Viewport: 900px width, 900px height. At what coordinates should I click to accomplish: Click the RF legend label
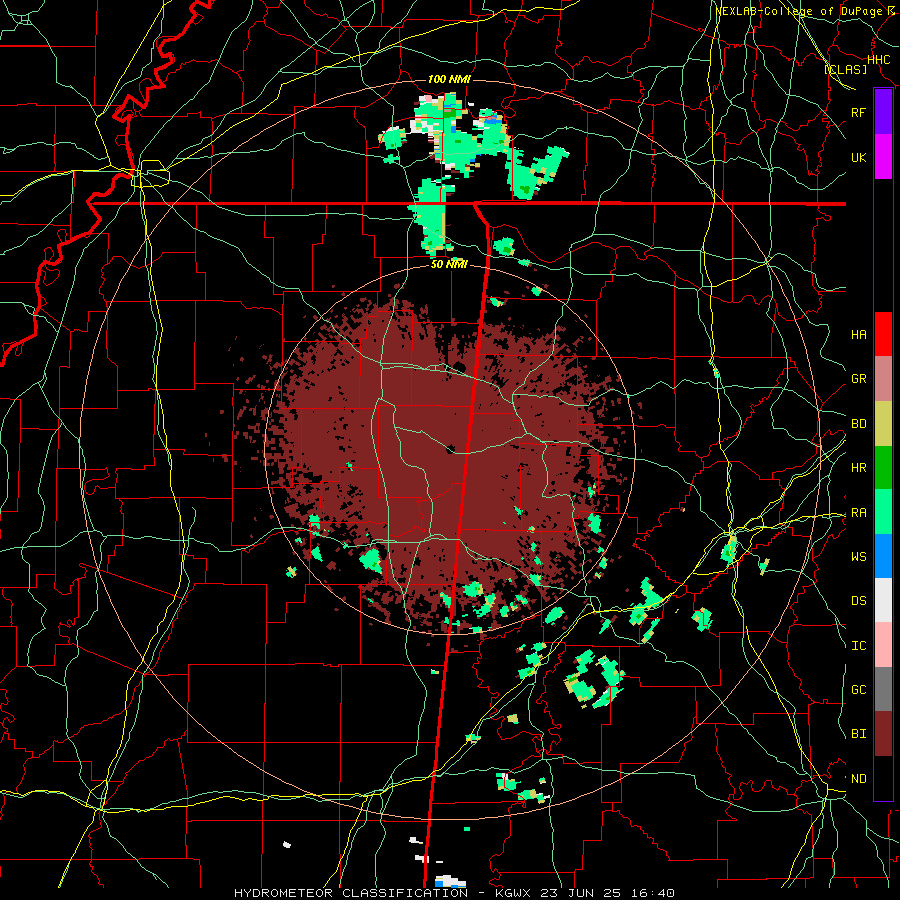click(858, 112)
